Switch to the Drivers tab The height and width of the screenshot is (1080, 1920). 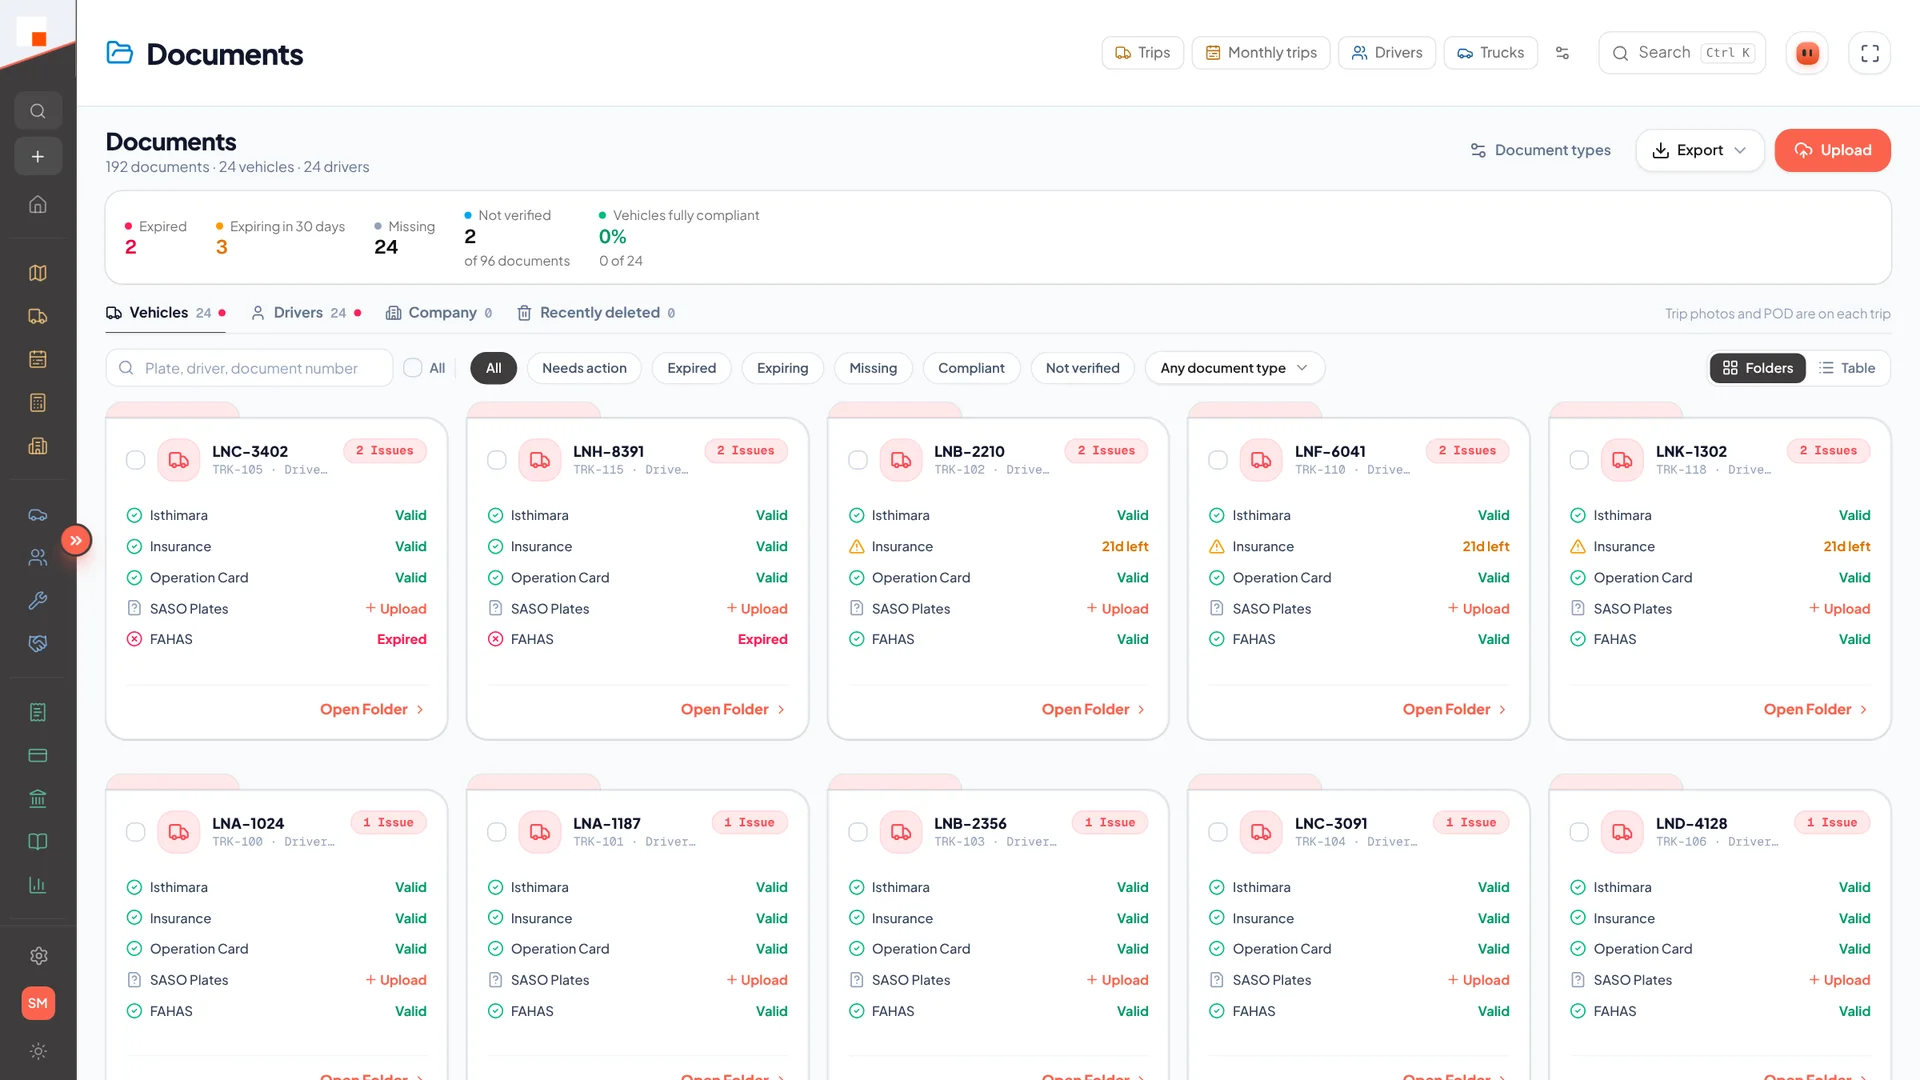pyautogui.click(x=306, y=313)
